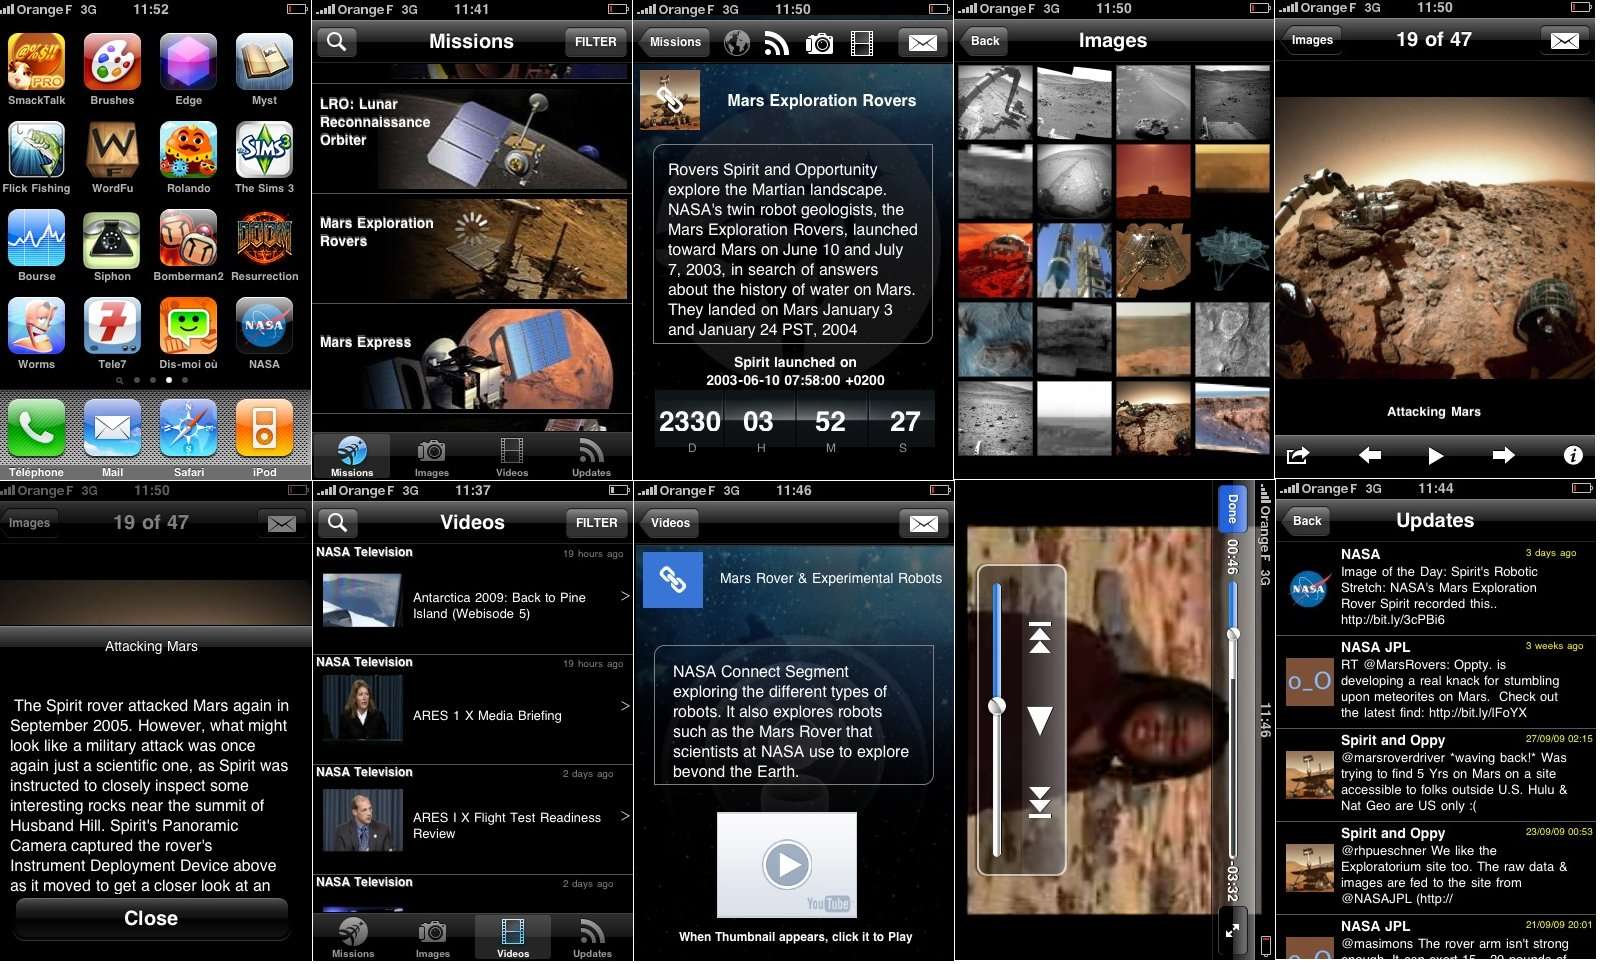Open the FILTER options on Videos screen

click(x=596, y=523)
